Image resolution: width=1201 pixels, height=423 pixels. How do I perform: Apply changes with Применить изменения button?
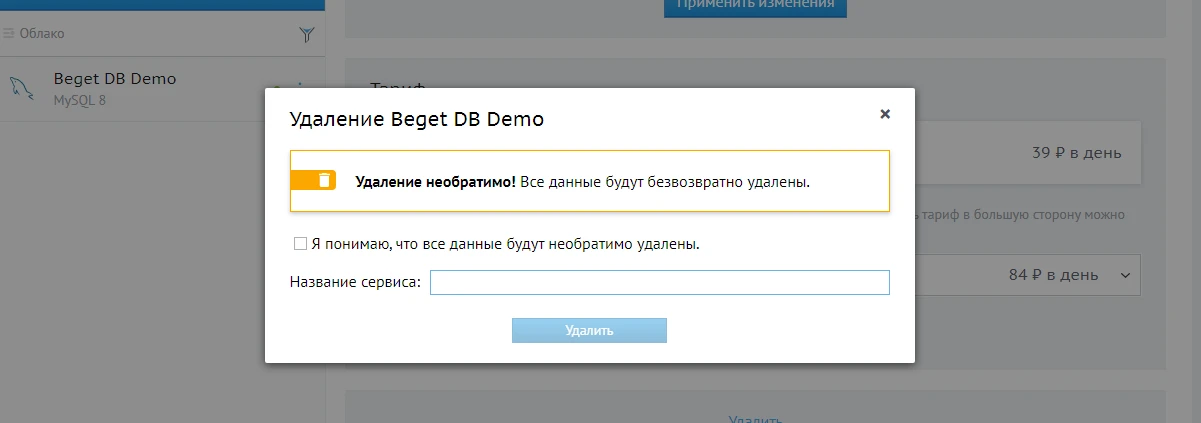[755, 5]
